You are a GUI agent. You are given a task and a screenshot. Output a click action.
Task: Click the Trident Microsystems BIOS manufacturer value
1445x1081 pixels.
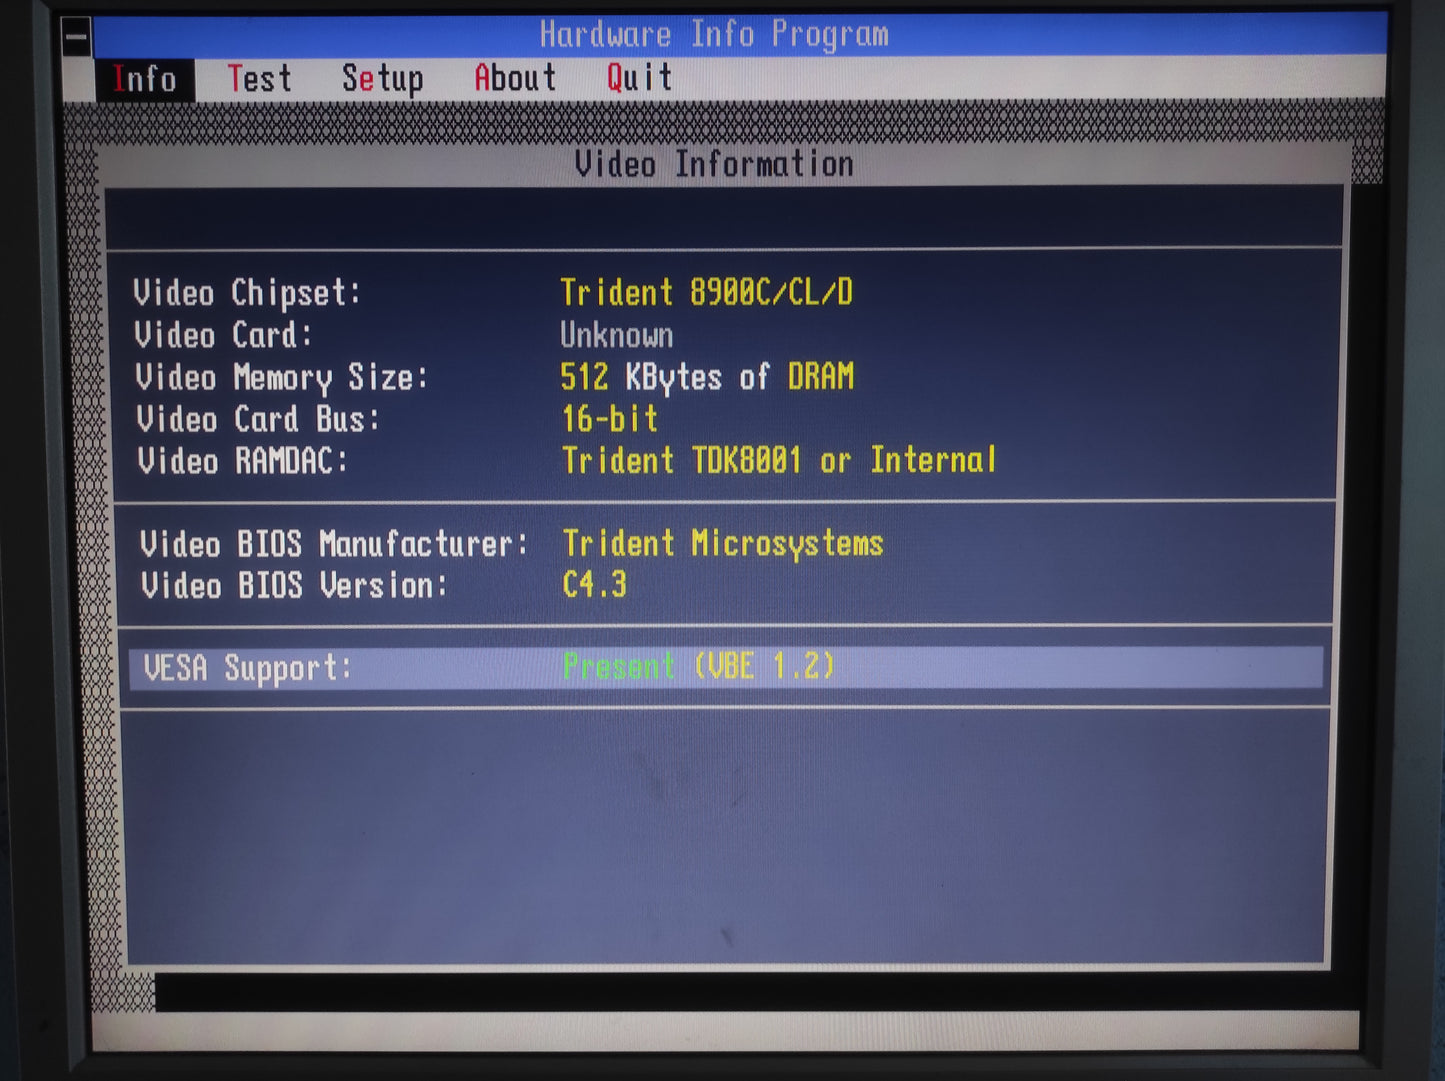(x=722, y=544)
